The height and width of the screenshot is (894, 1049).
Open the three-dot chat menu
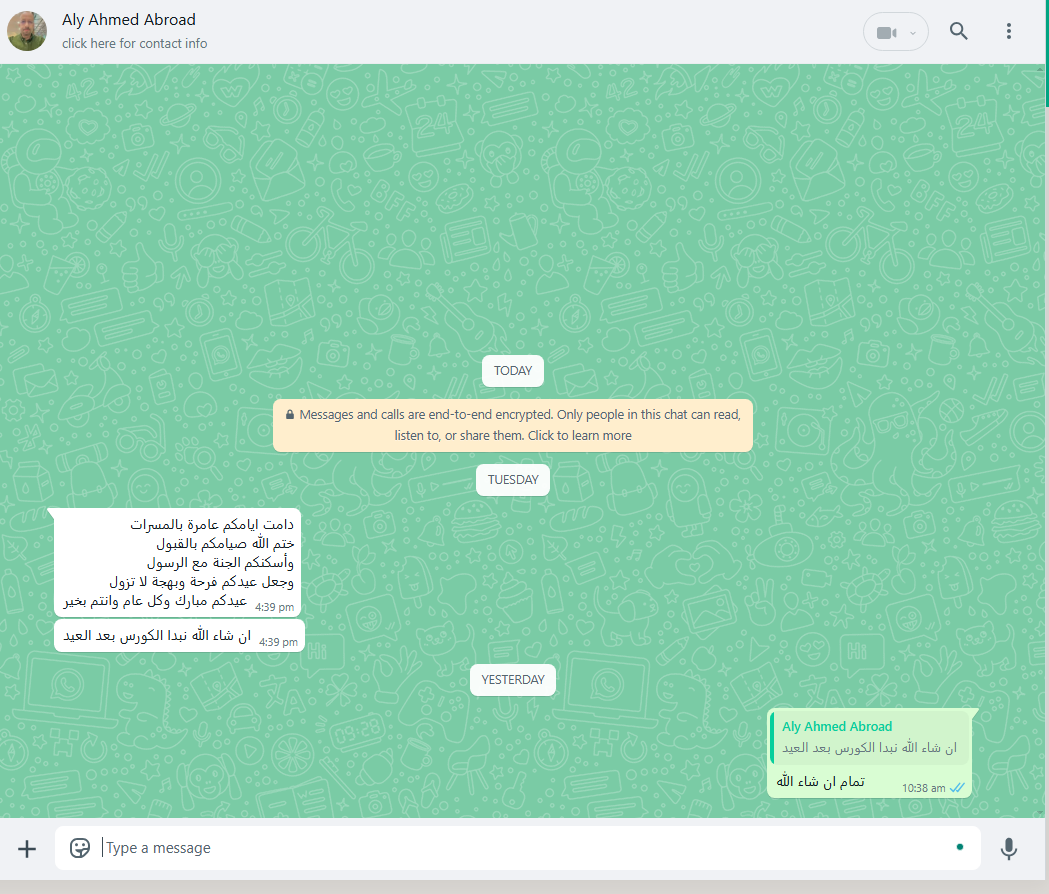(1009, 31)
